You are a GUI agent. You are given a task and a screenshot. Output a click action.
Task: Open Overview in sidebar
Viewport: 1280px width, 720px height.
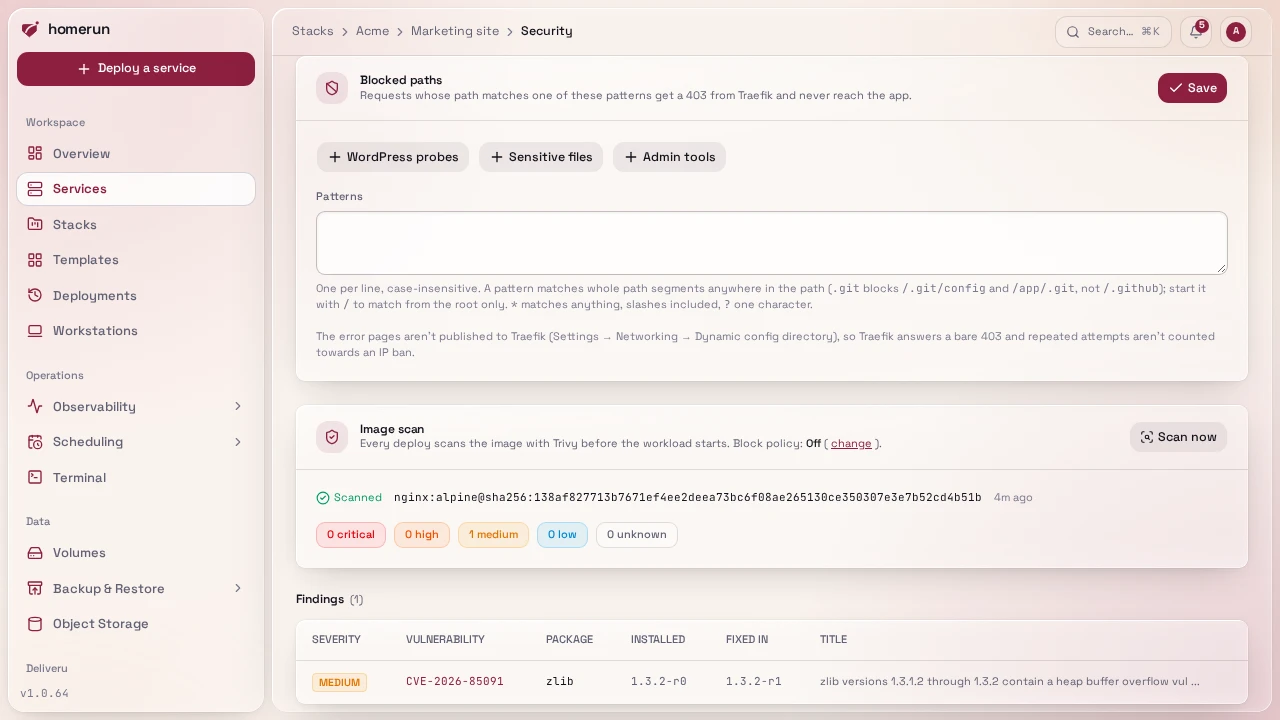pyautogui.click(x=136, y=154)
